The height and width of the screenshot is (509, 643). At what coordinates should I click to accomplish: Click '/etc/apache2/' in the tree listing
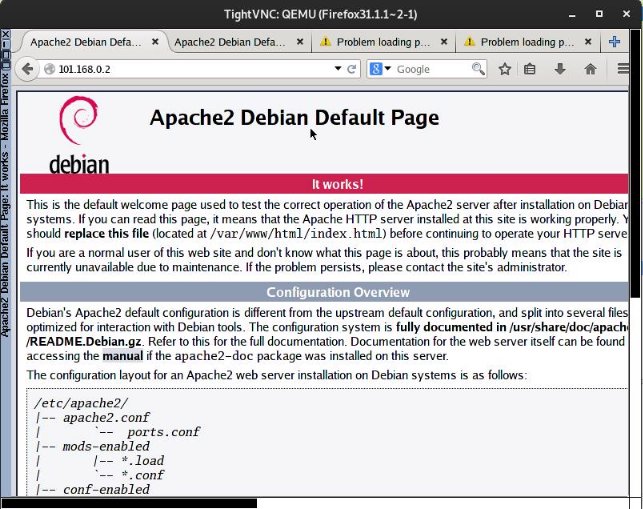(81, 403)
